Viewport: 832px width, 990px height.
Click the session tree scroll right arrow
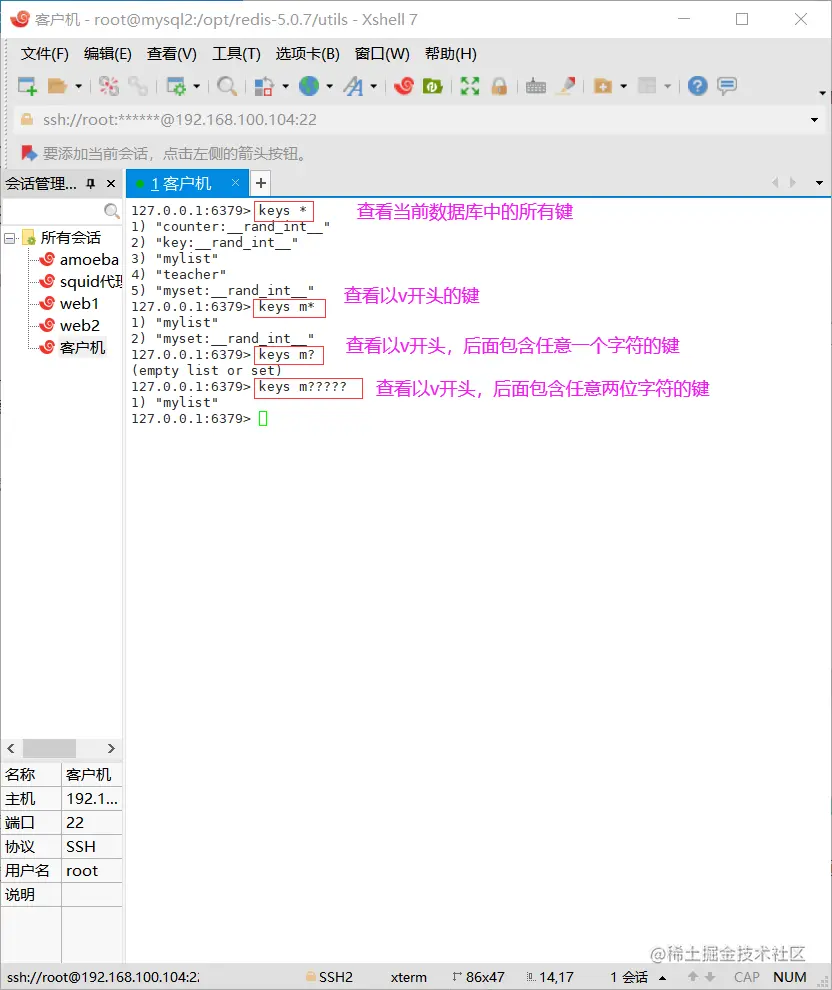(111, 749)
